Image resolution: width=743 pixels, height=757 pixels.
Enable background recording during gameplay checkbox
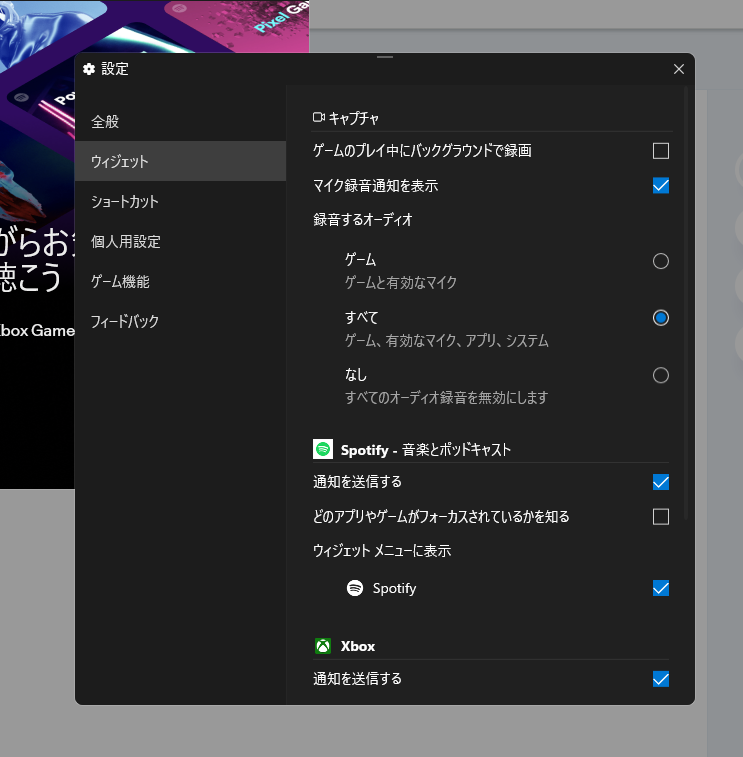click(x=660, y=151)
